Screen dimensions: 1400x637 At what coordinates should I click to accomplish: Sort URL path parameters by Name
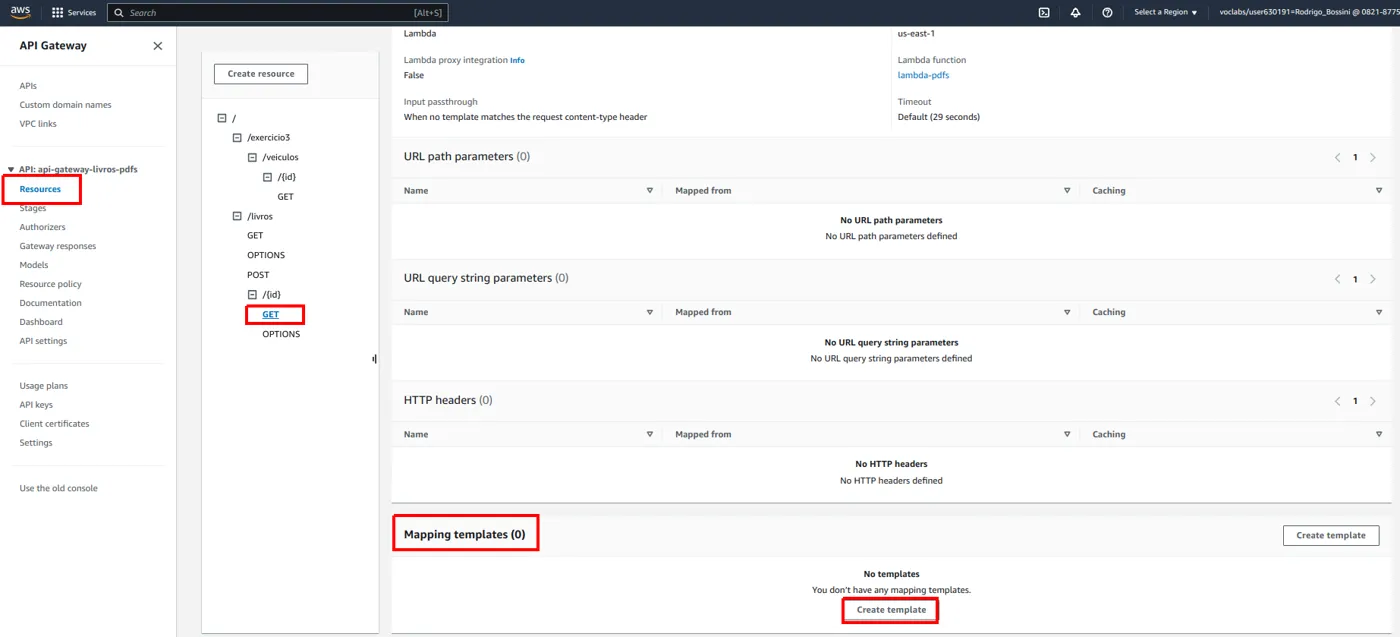click(649, 190)
